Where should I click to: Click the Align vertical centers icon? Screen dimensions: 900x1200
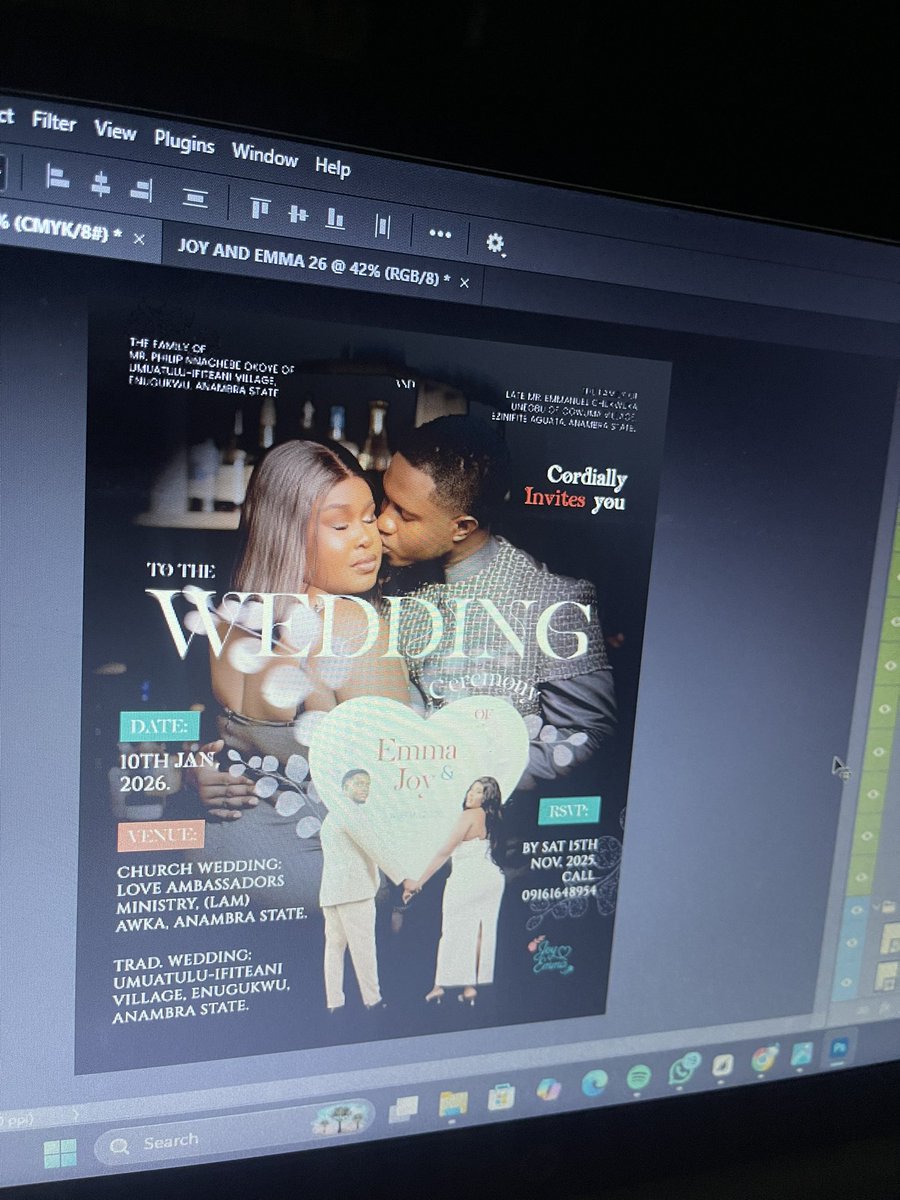(298, 213)
